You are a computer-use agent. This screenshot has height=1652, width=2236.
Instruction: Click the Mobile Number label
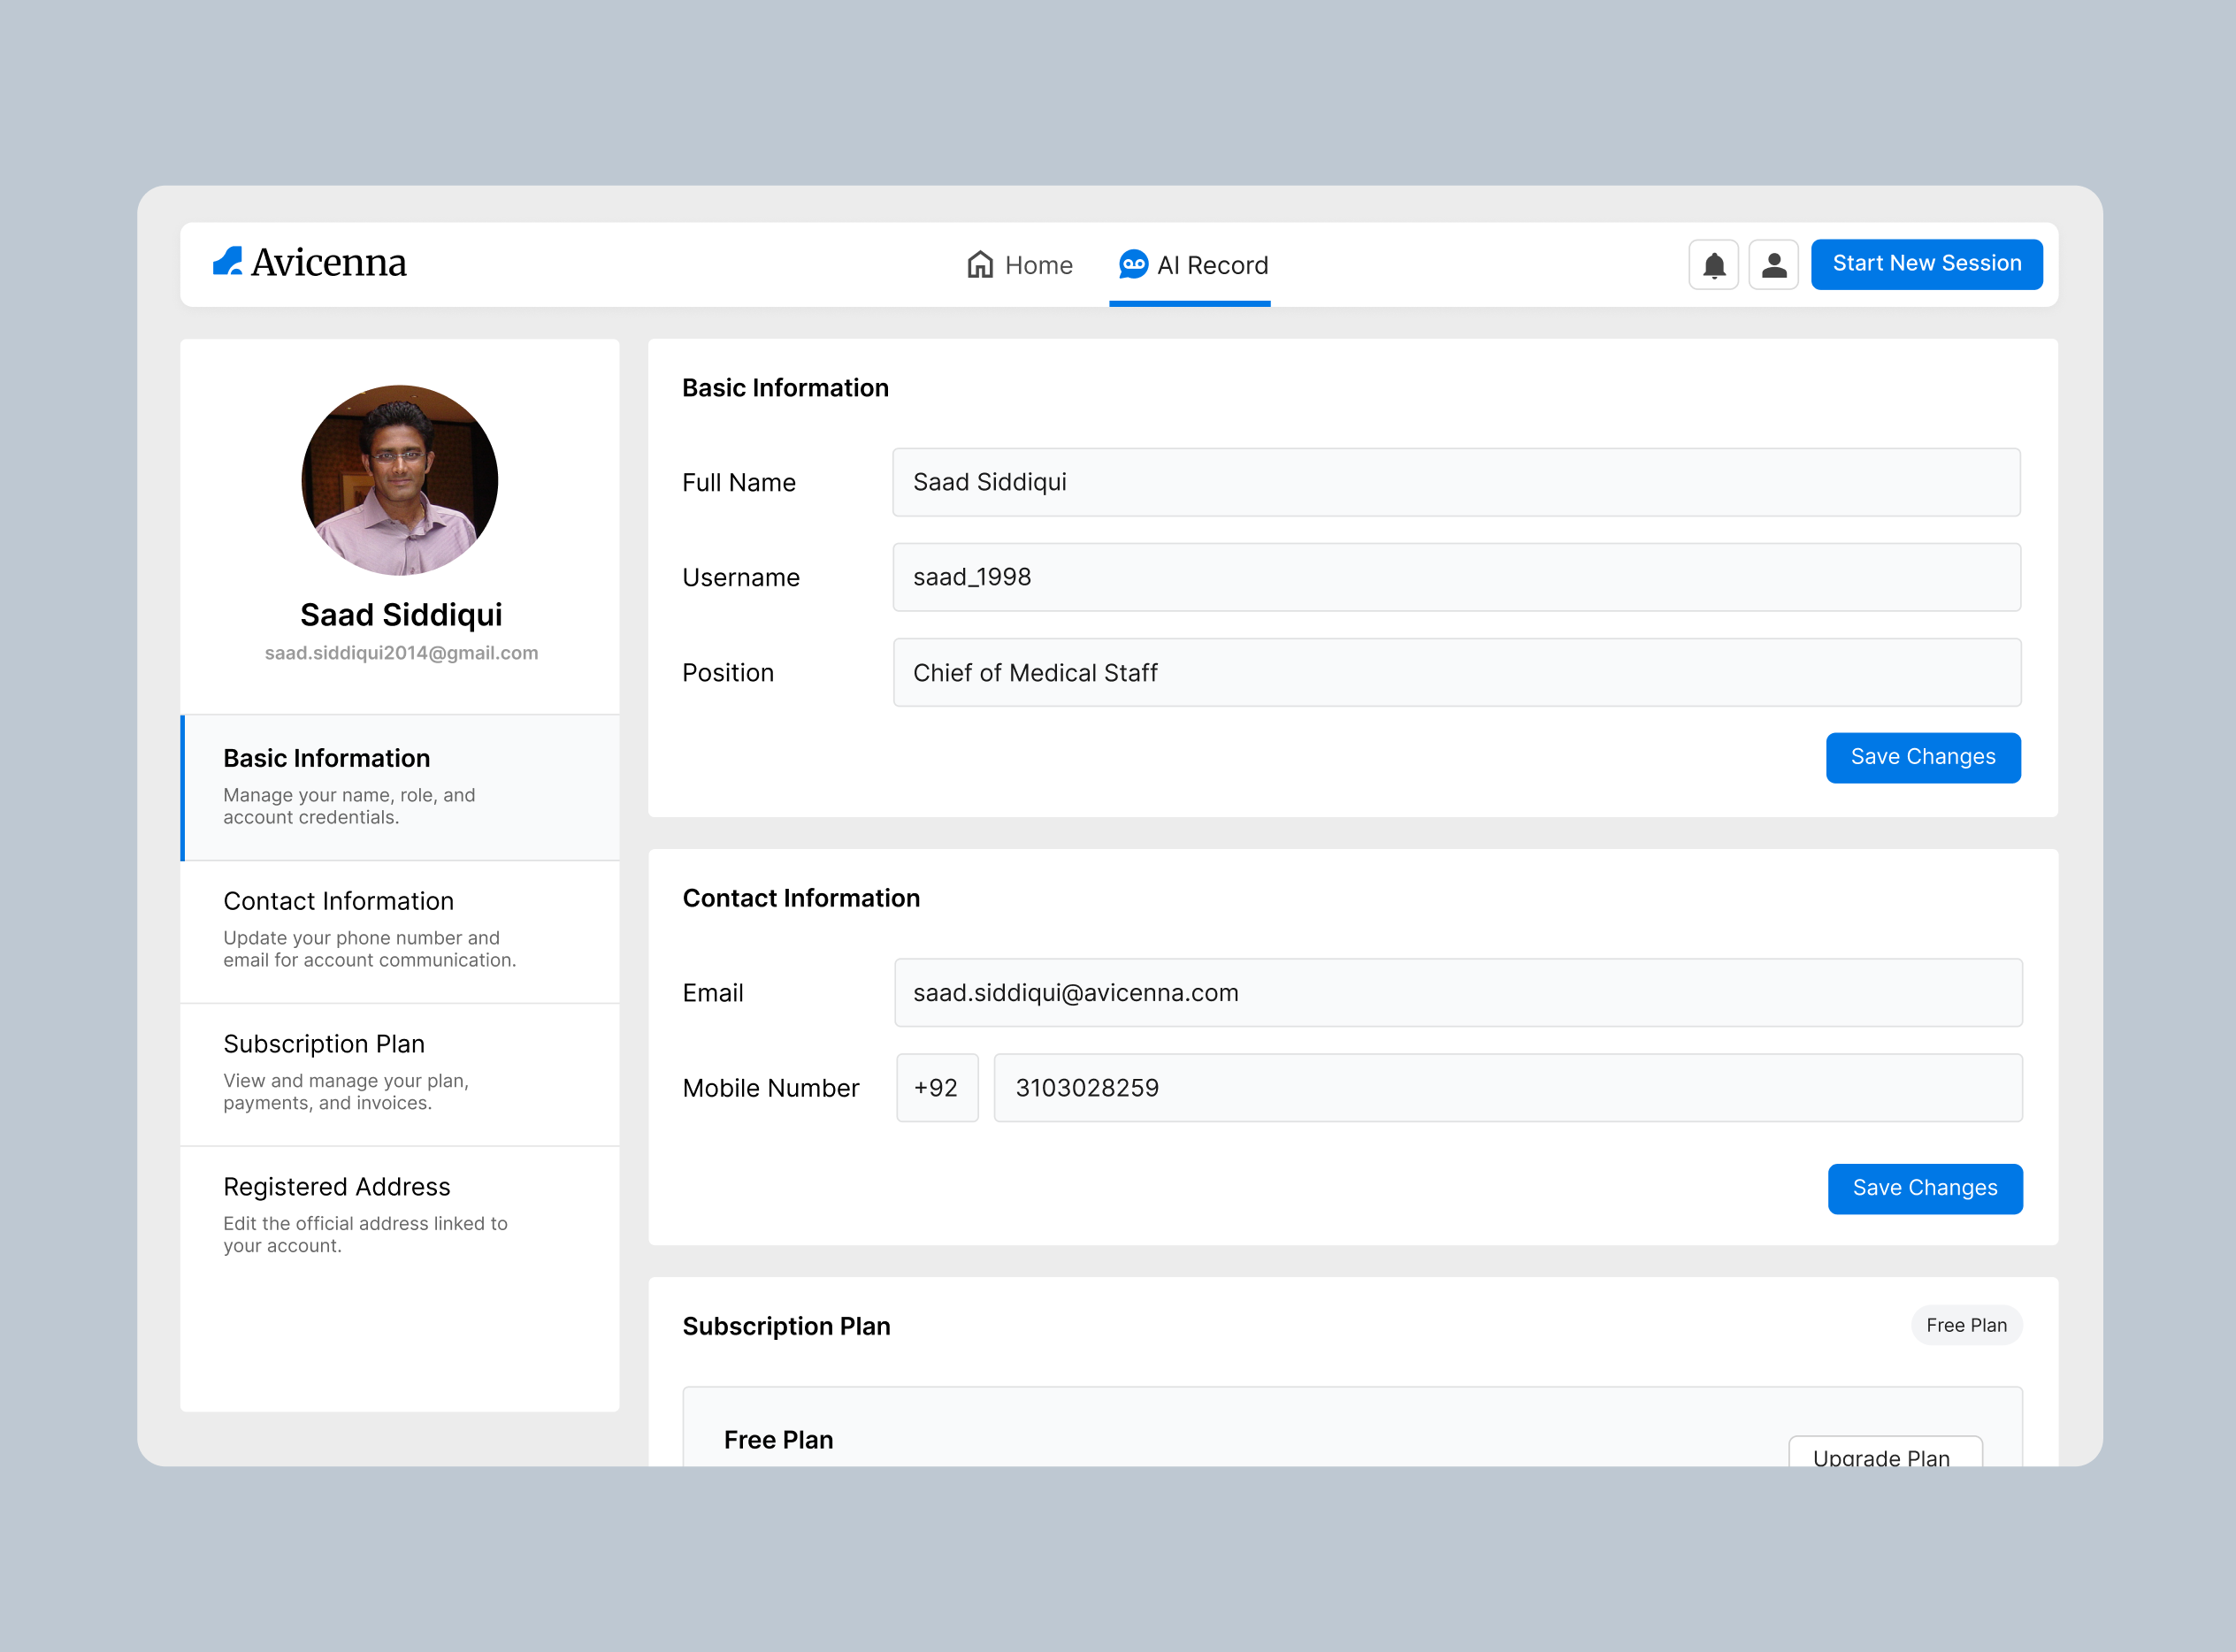pos(771,1088)
